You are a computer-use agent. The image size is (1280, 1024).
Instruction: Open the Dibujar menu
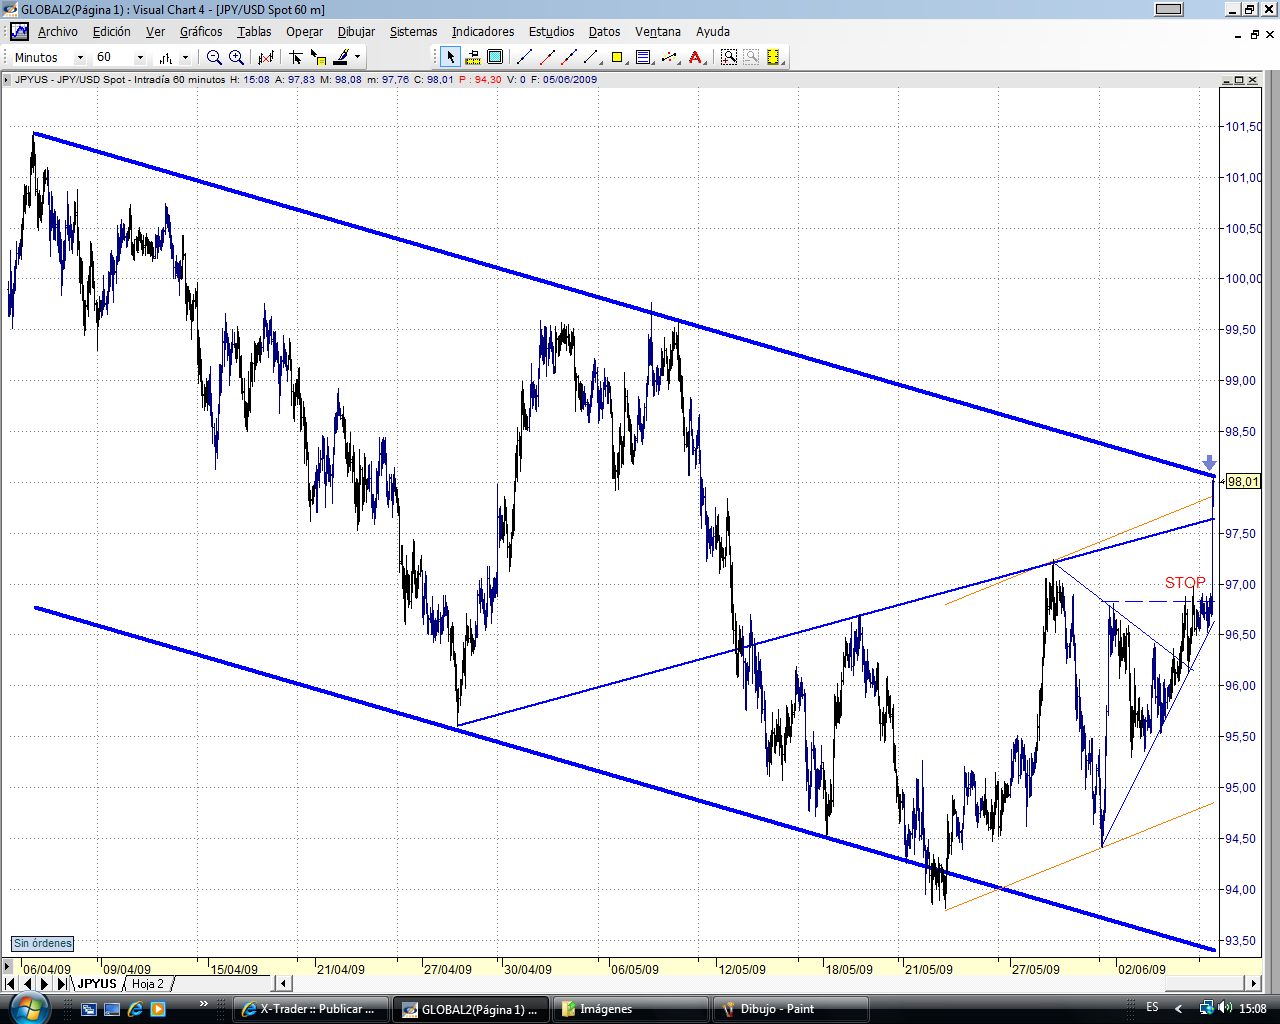(x=356, y=32)
